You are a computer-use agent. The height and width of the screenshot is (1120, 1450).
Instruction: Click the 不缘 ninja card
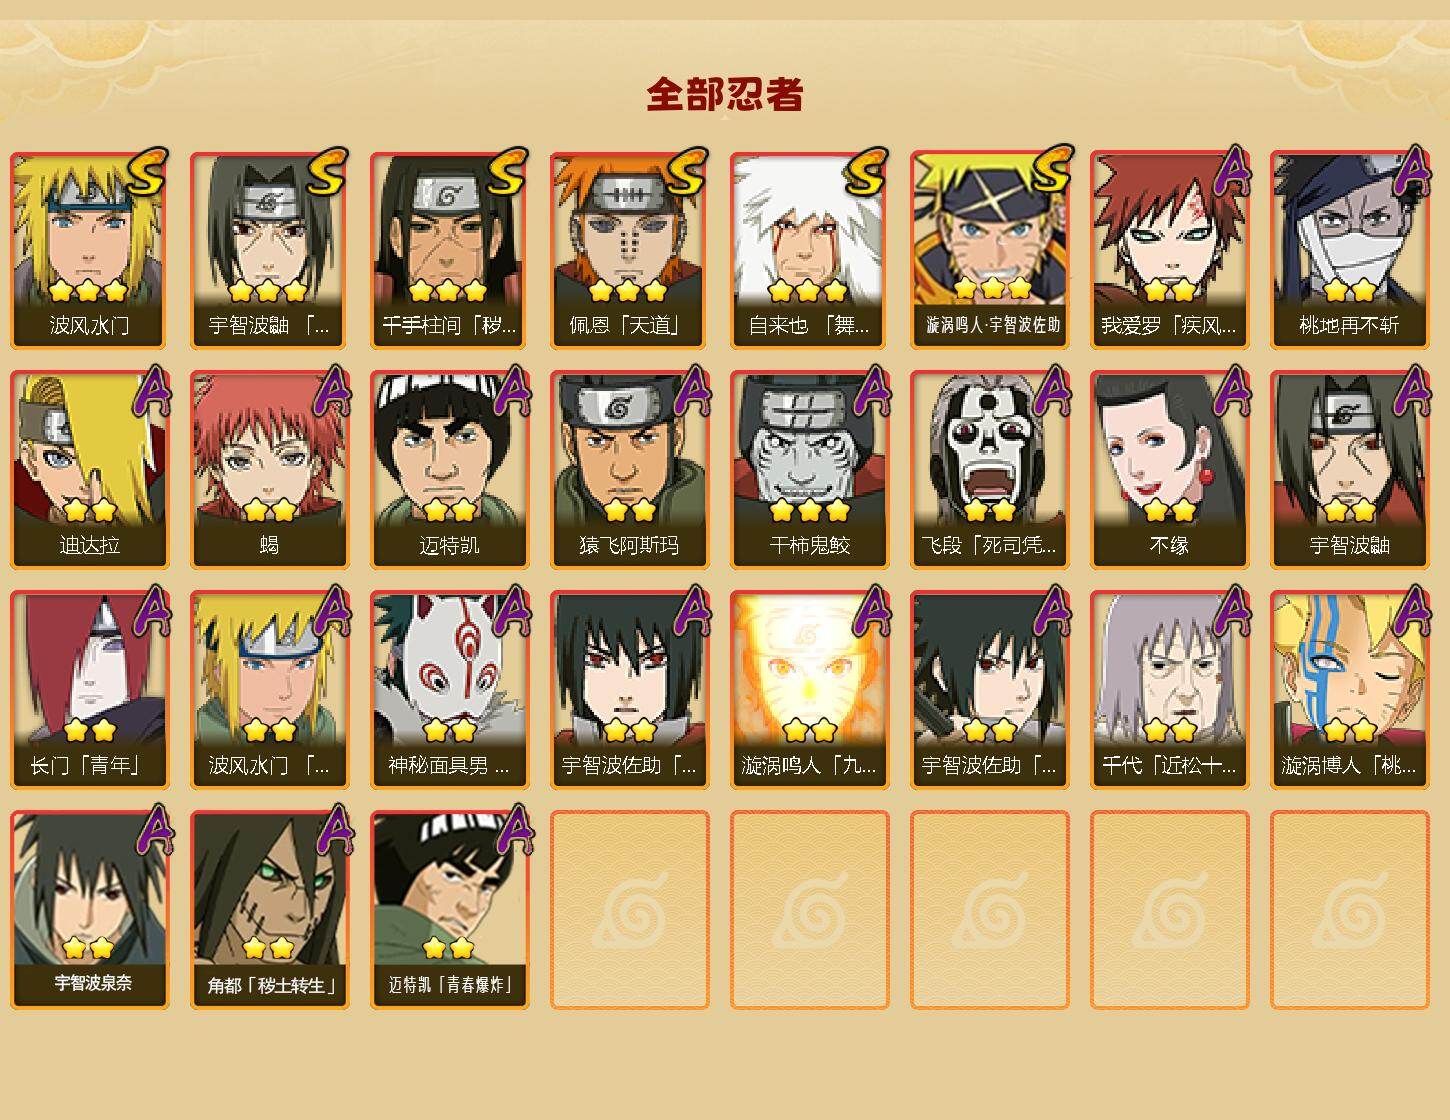(x=1170, y=470)
